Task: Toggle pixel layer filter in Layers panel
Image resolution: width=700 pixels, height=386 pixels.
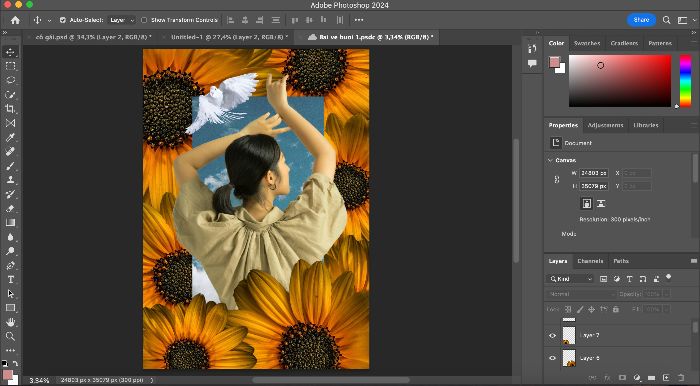Action: coord(604,279)
